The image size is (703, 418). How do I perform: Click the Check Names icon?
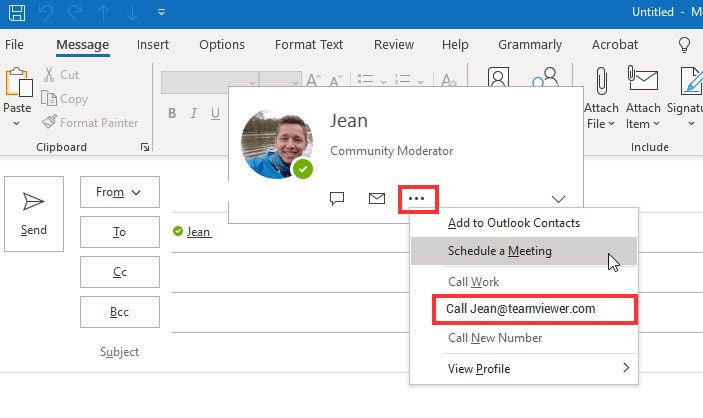click(545, 77)
